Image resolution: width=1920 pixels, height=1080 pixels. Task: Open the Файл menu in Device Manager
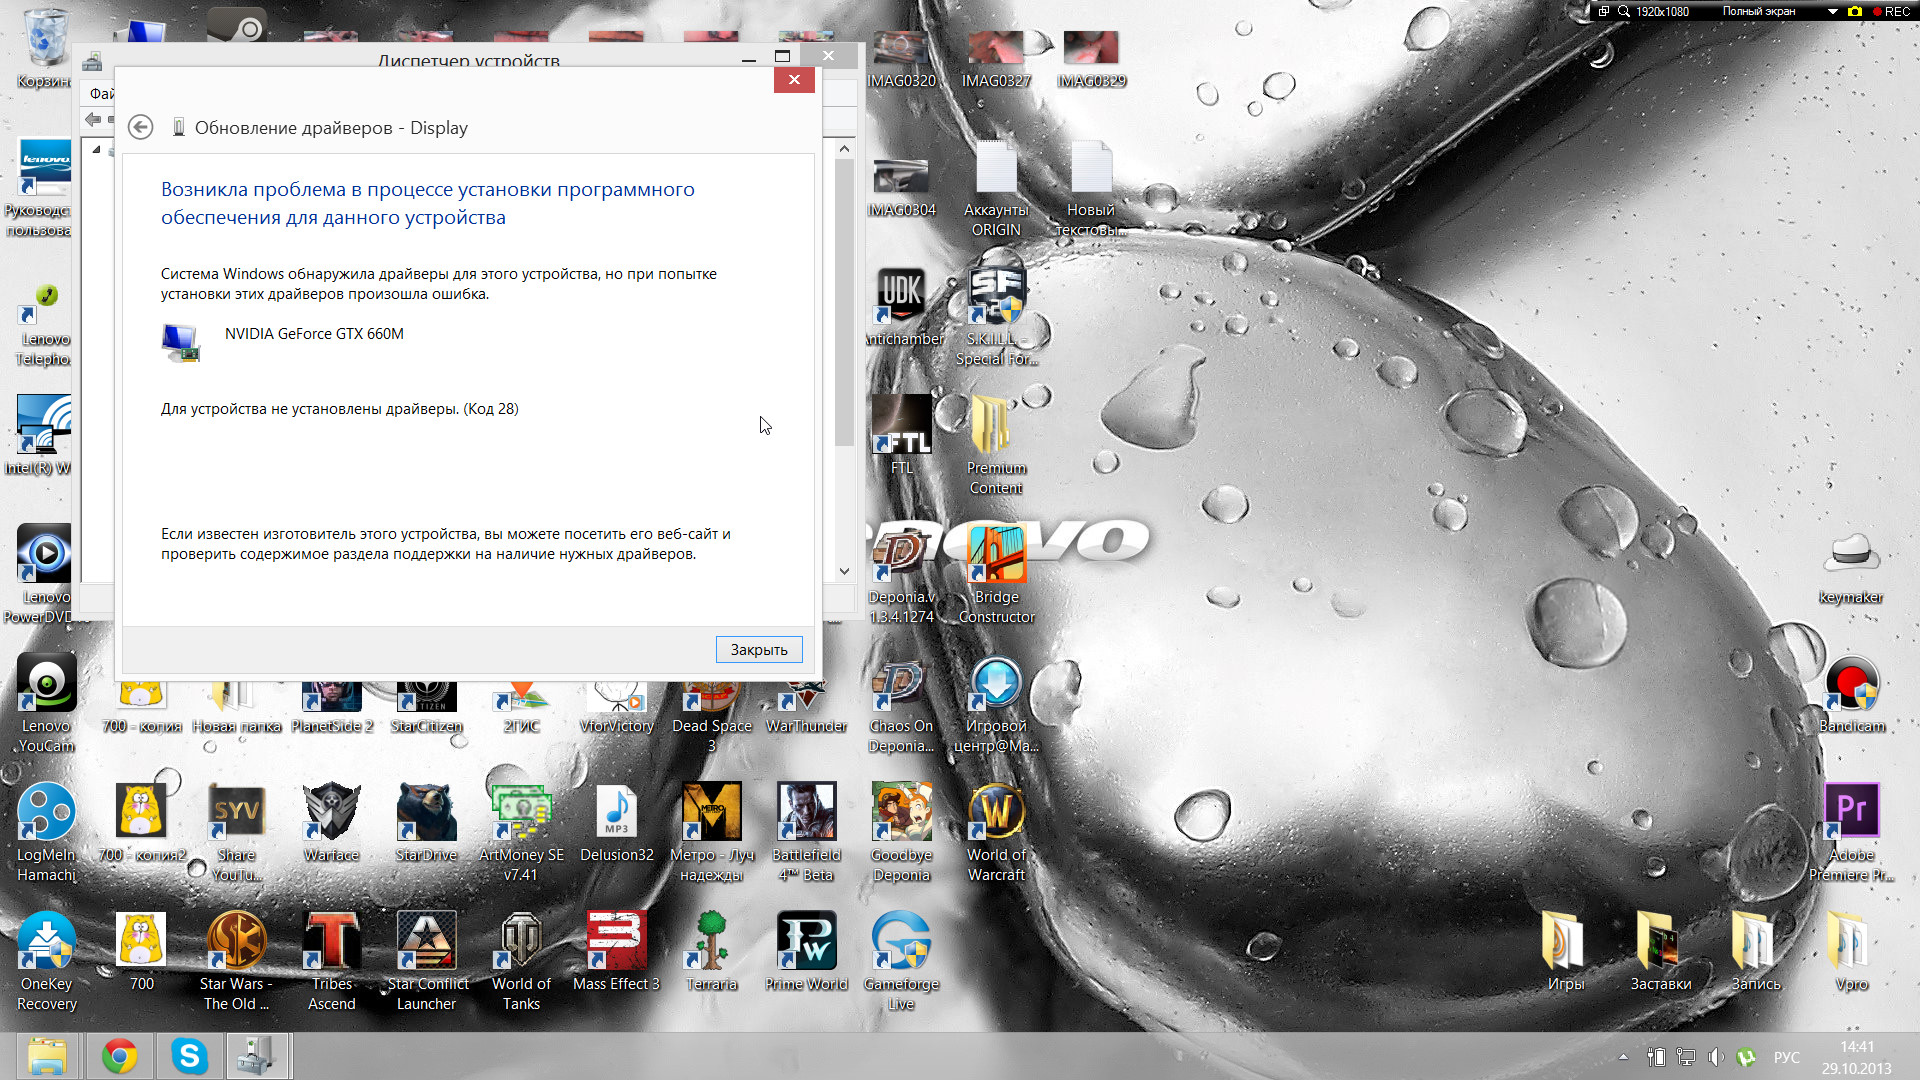click(101, 94)
